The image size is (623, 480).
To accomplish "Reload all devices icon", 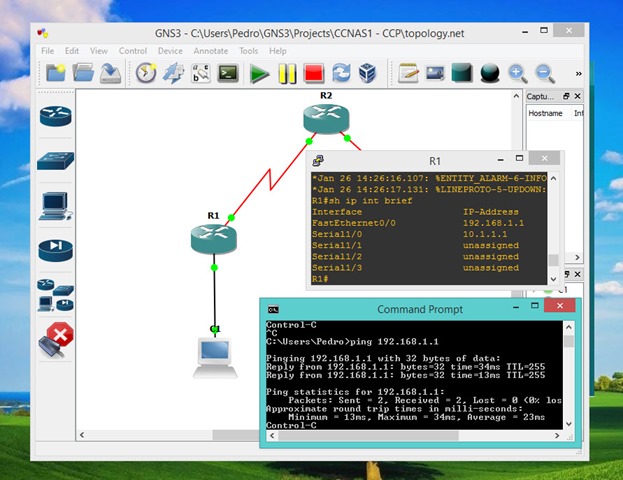I will (341, 73).
